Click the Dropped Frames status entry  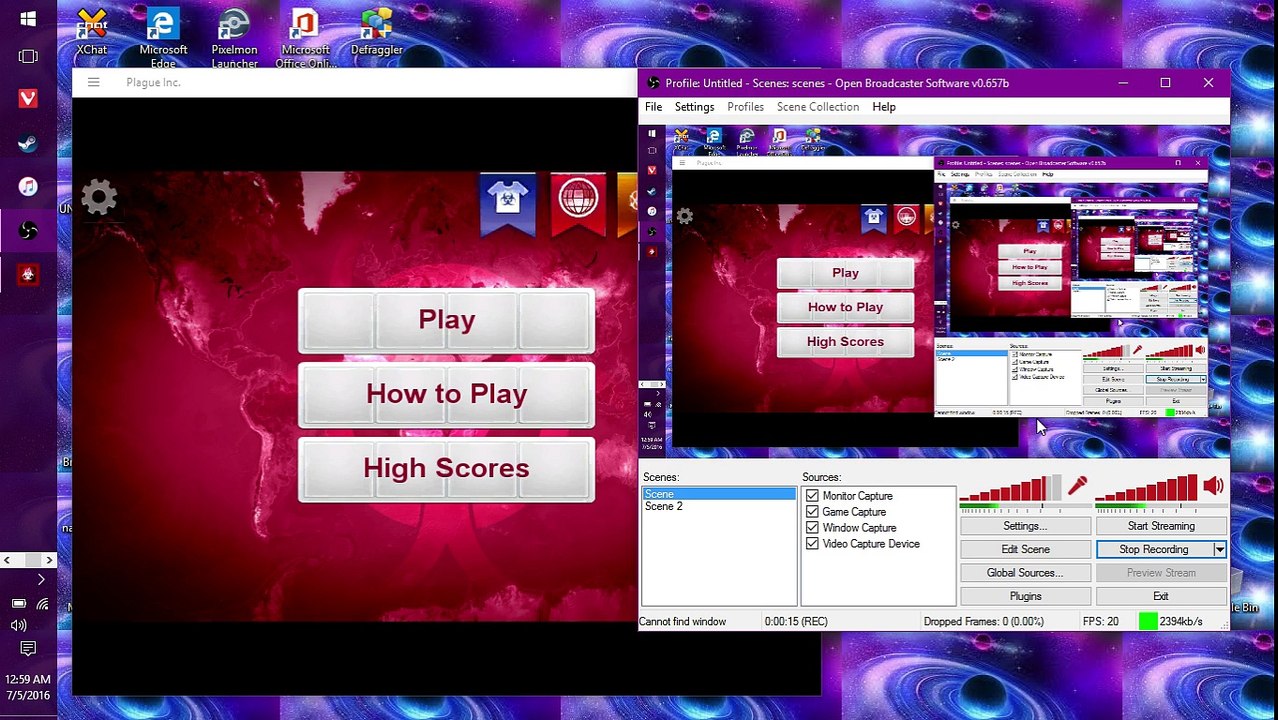[984, 622]
